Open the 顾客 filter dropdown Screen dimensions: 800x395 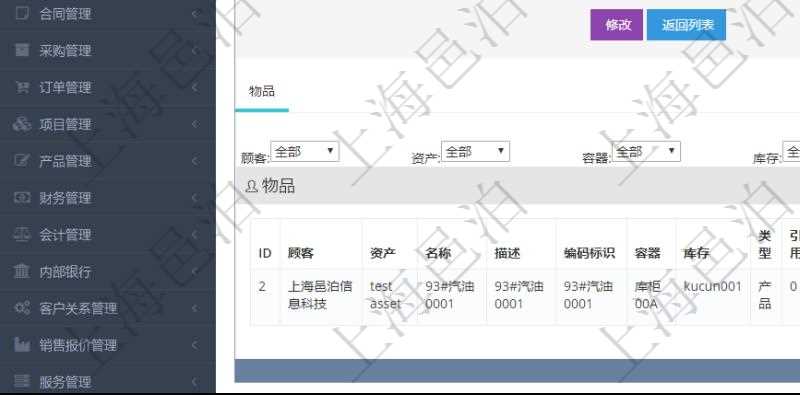point(305,152)
